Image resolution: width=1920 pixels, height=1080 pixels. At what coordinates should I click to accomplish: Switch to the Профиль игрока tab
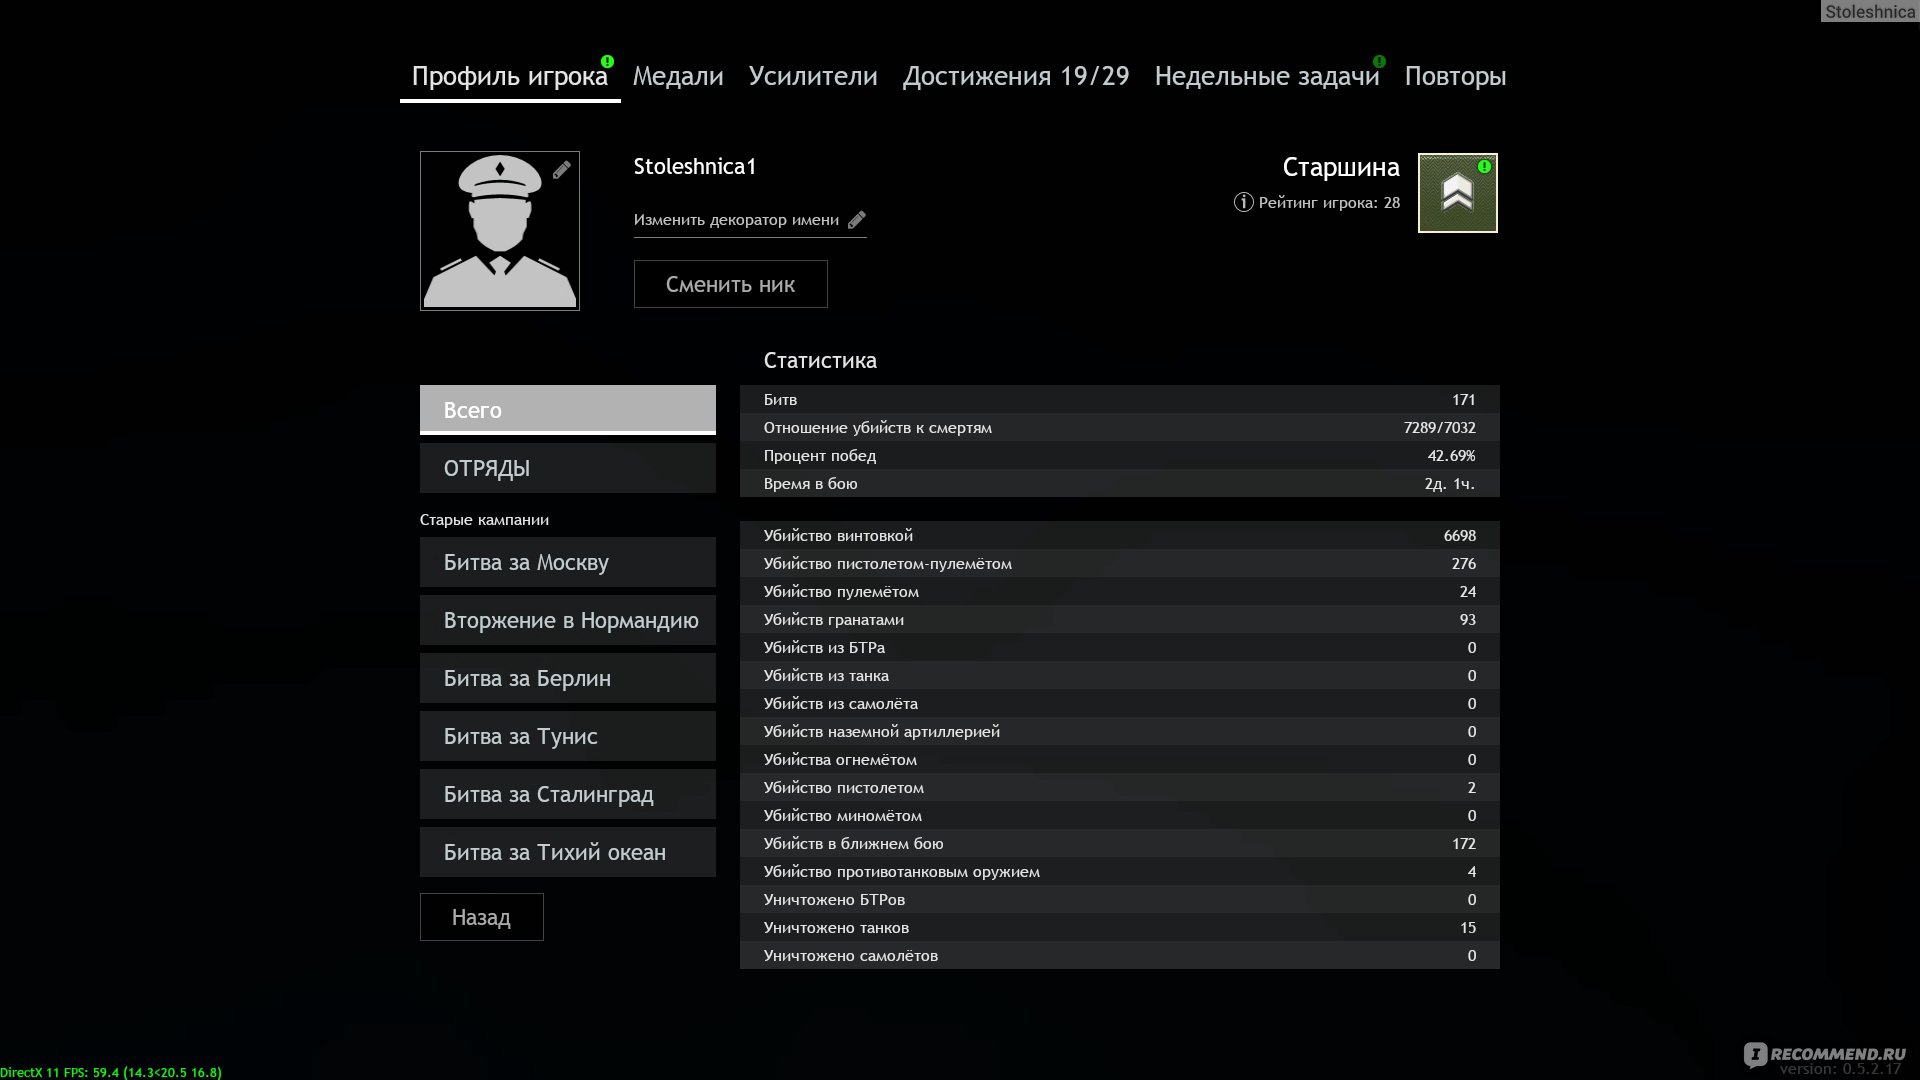pyautogui.click(x=510, y=76)
